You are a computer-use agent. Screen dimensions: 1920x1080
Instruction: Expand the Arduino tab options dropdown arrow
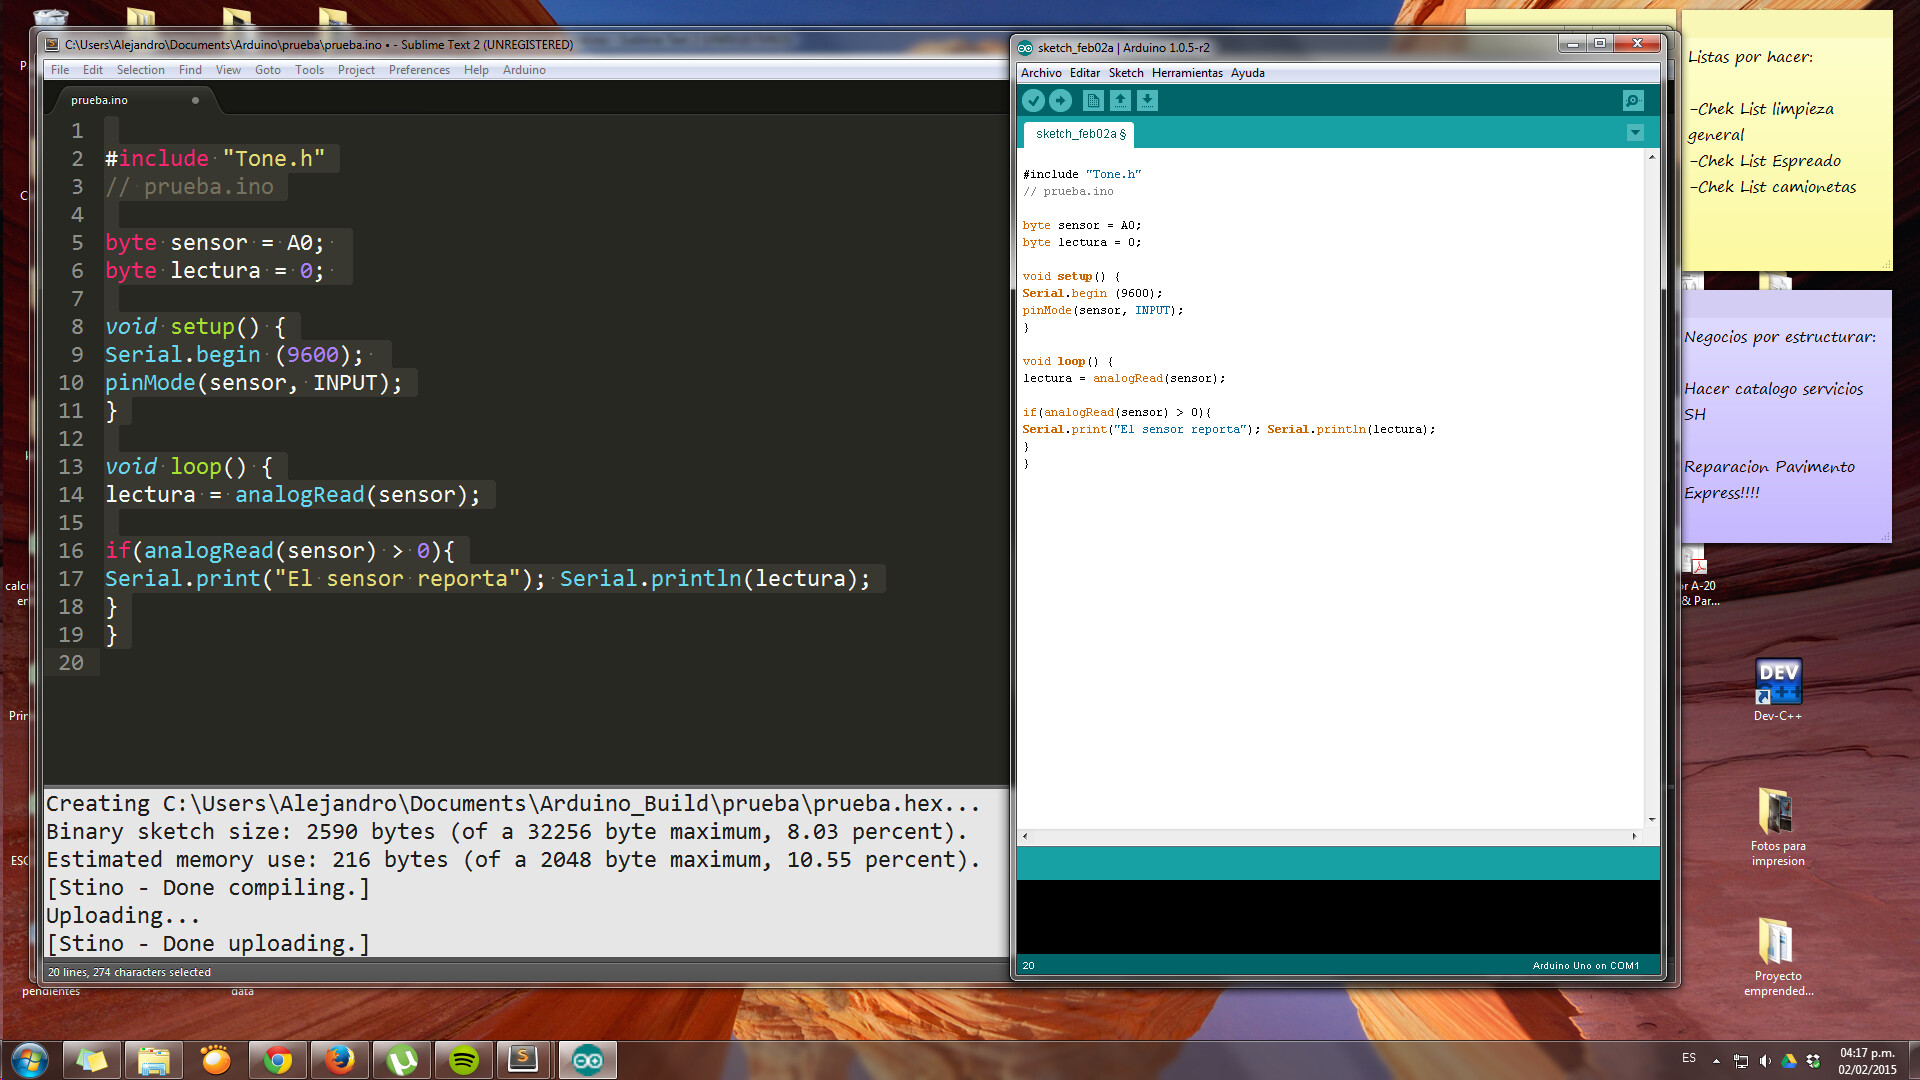pos(1635,133)
